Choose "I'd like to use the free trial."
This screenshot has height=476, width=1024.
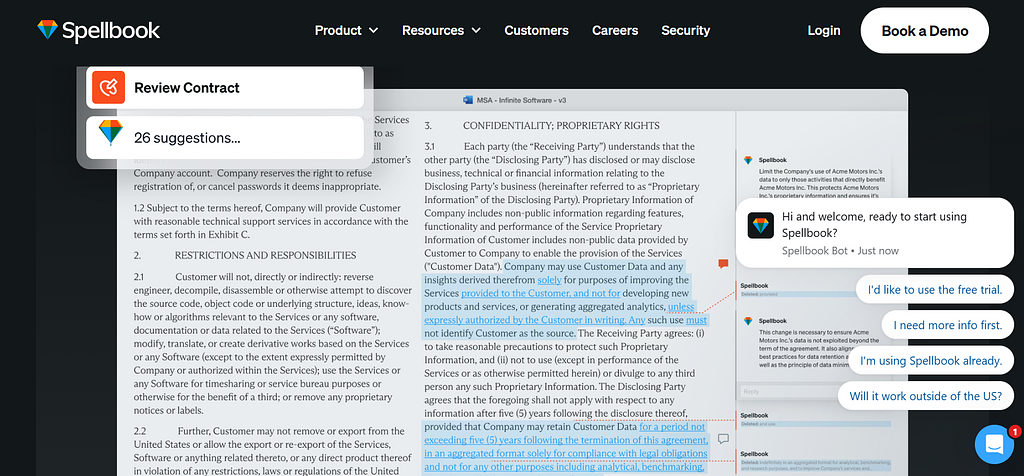pyautogui.click(x=935, y=289)
